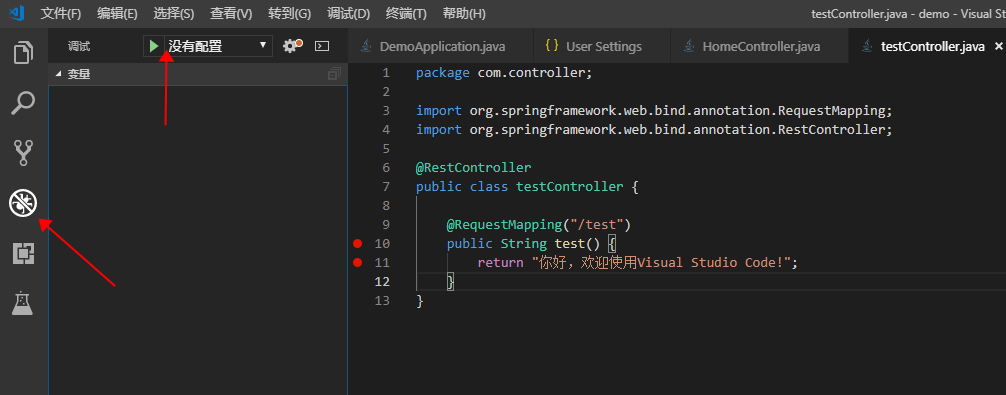The width and height of the screenshot is (1006, 395).
Task: Click line number 7 in gutter
Action: point(386,187)
